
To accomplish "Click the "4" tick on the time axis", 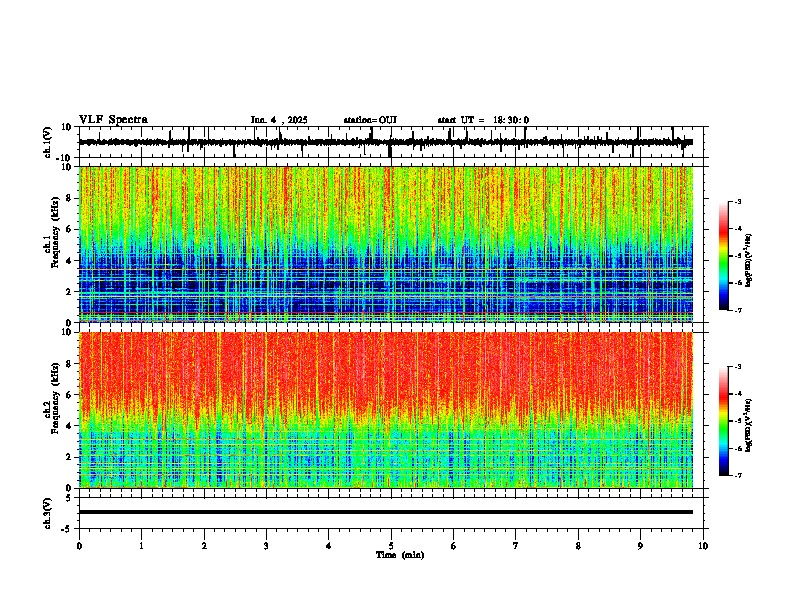I will pyautogui.click(x=329, y=546).
